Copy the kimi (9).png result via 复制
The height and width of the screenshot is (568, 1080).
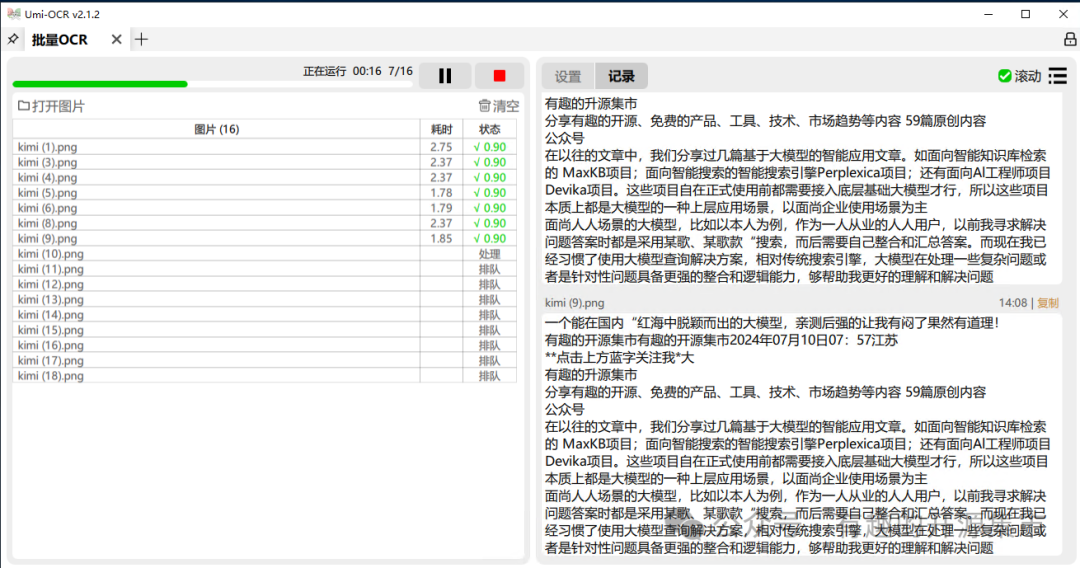[1047, 303]
